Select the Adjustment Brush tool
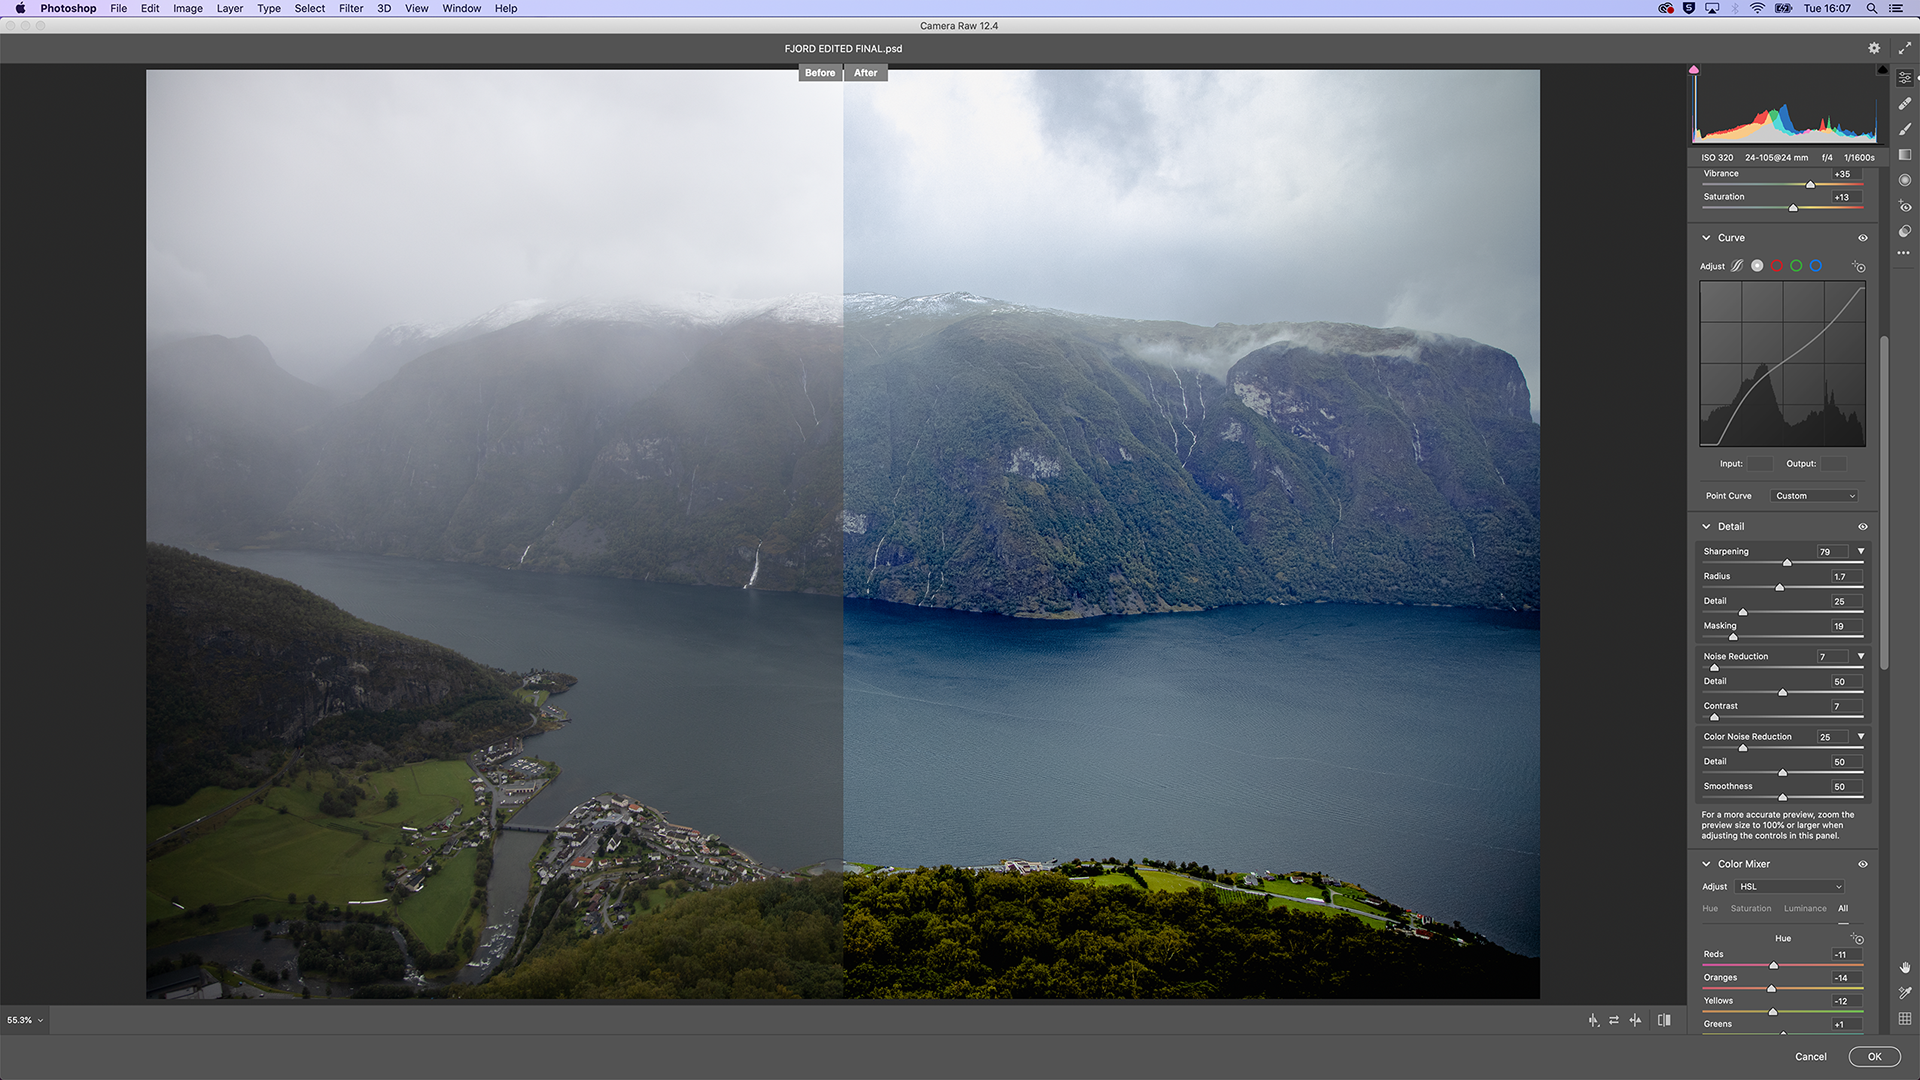This screenshot has height=1080, width=1920. (x=1905, y=129)
